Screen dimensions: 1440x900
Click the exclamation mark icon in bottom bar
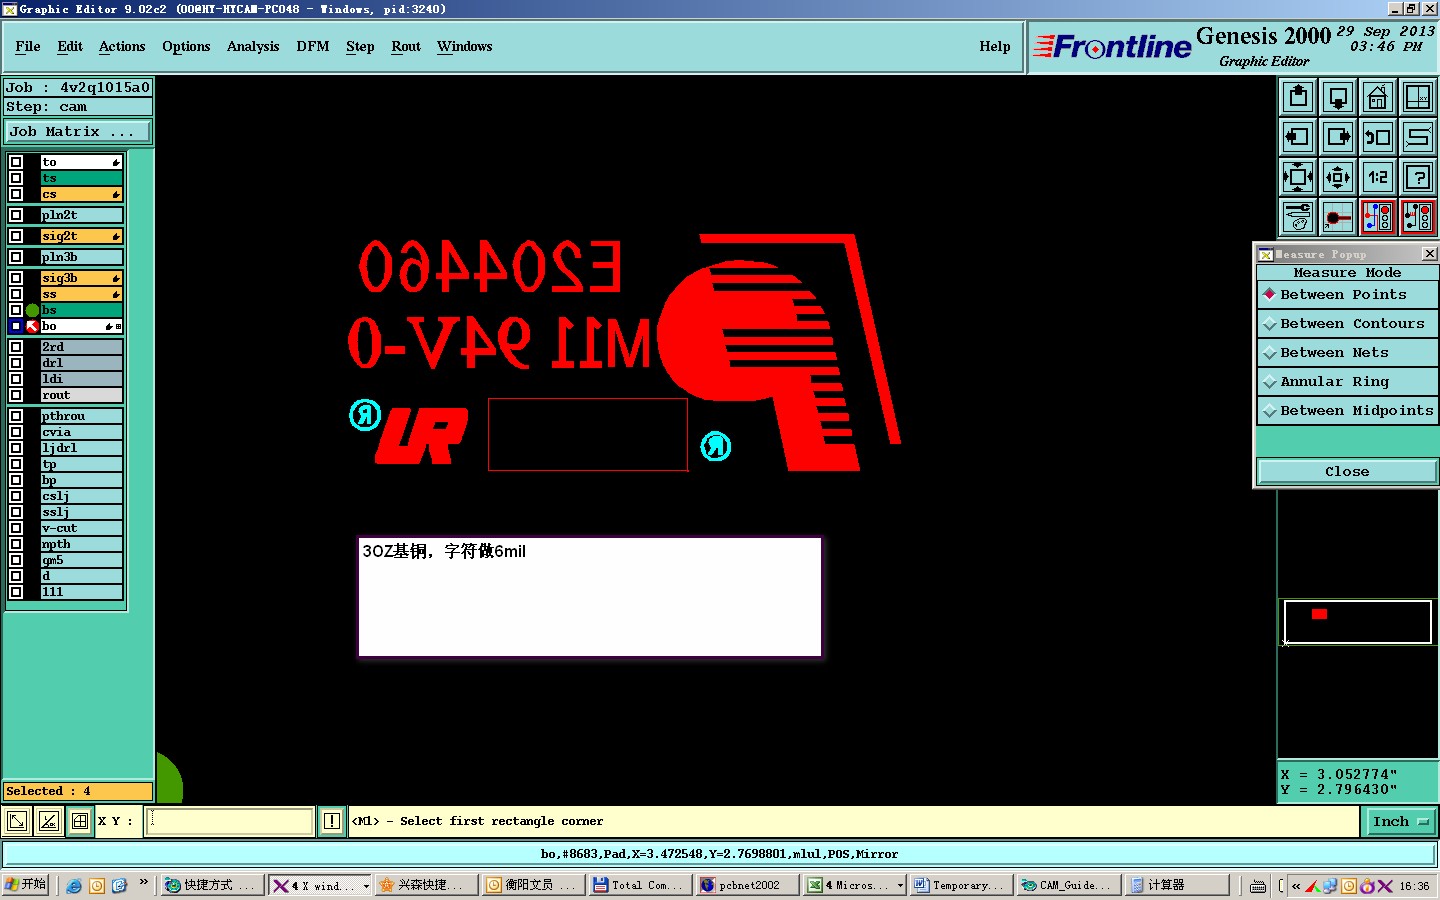click(332, 822)
